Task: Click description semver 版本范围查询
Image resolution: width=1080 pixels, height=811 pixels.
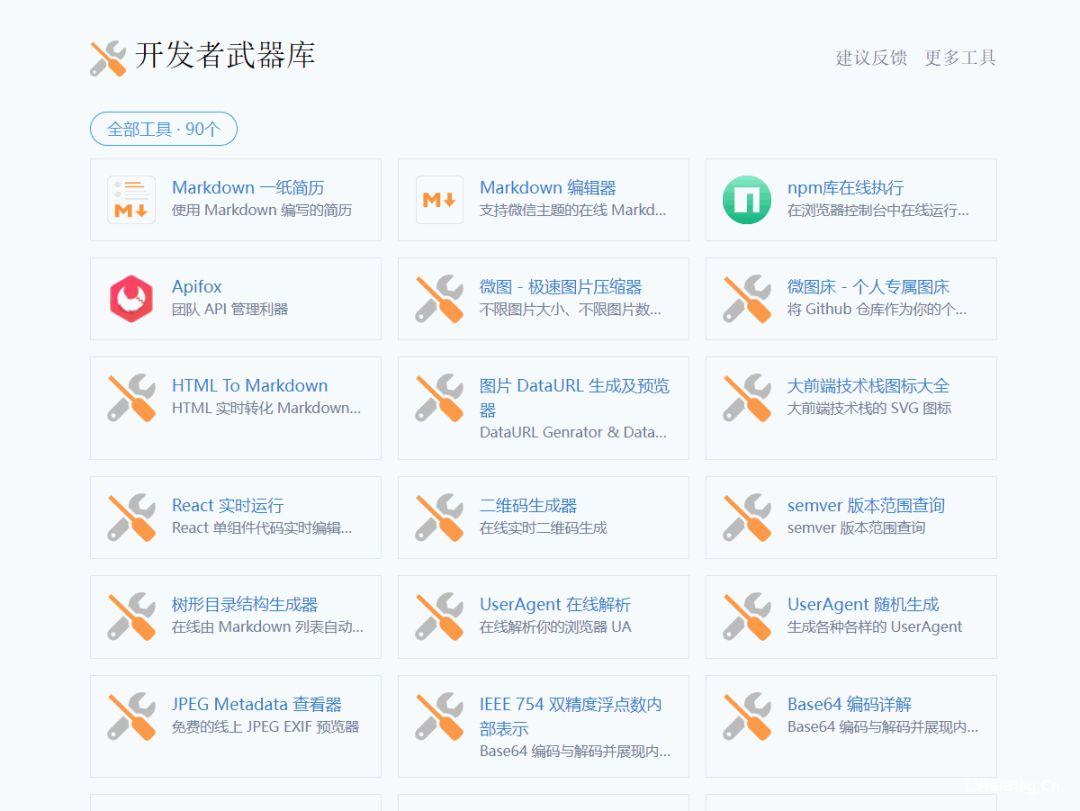Action: (x=856, y=528)
